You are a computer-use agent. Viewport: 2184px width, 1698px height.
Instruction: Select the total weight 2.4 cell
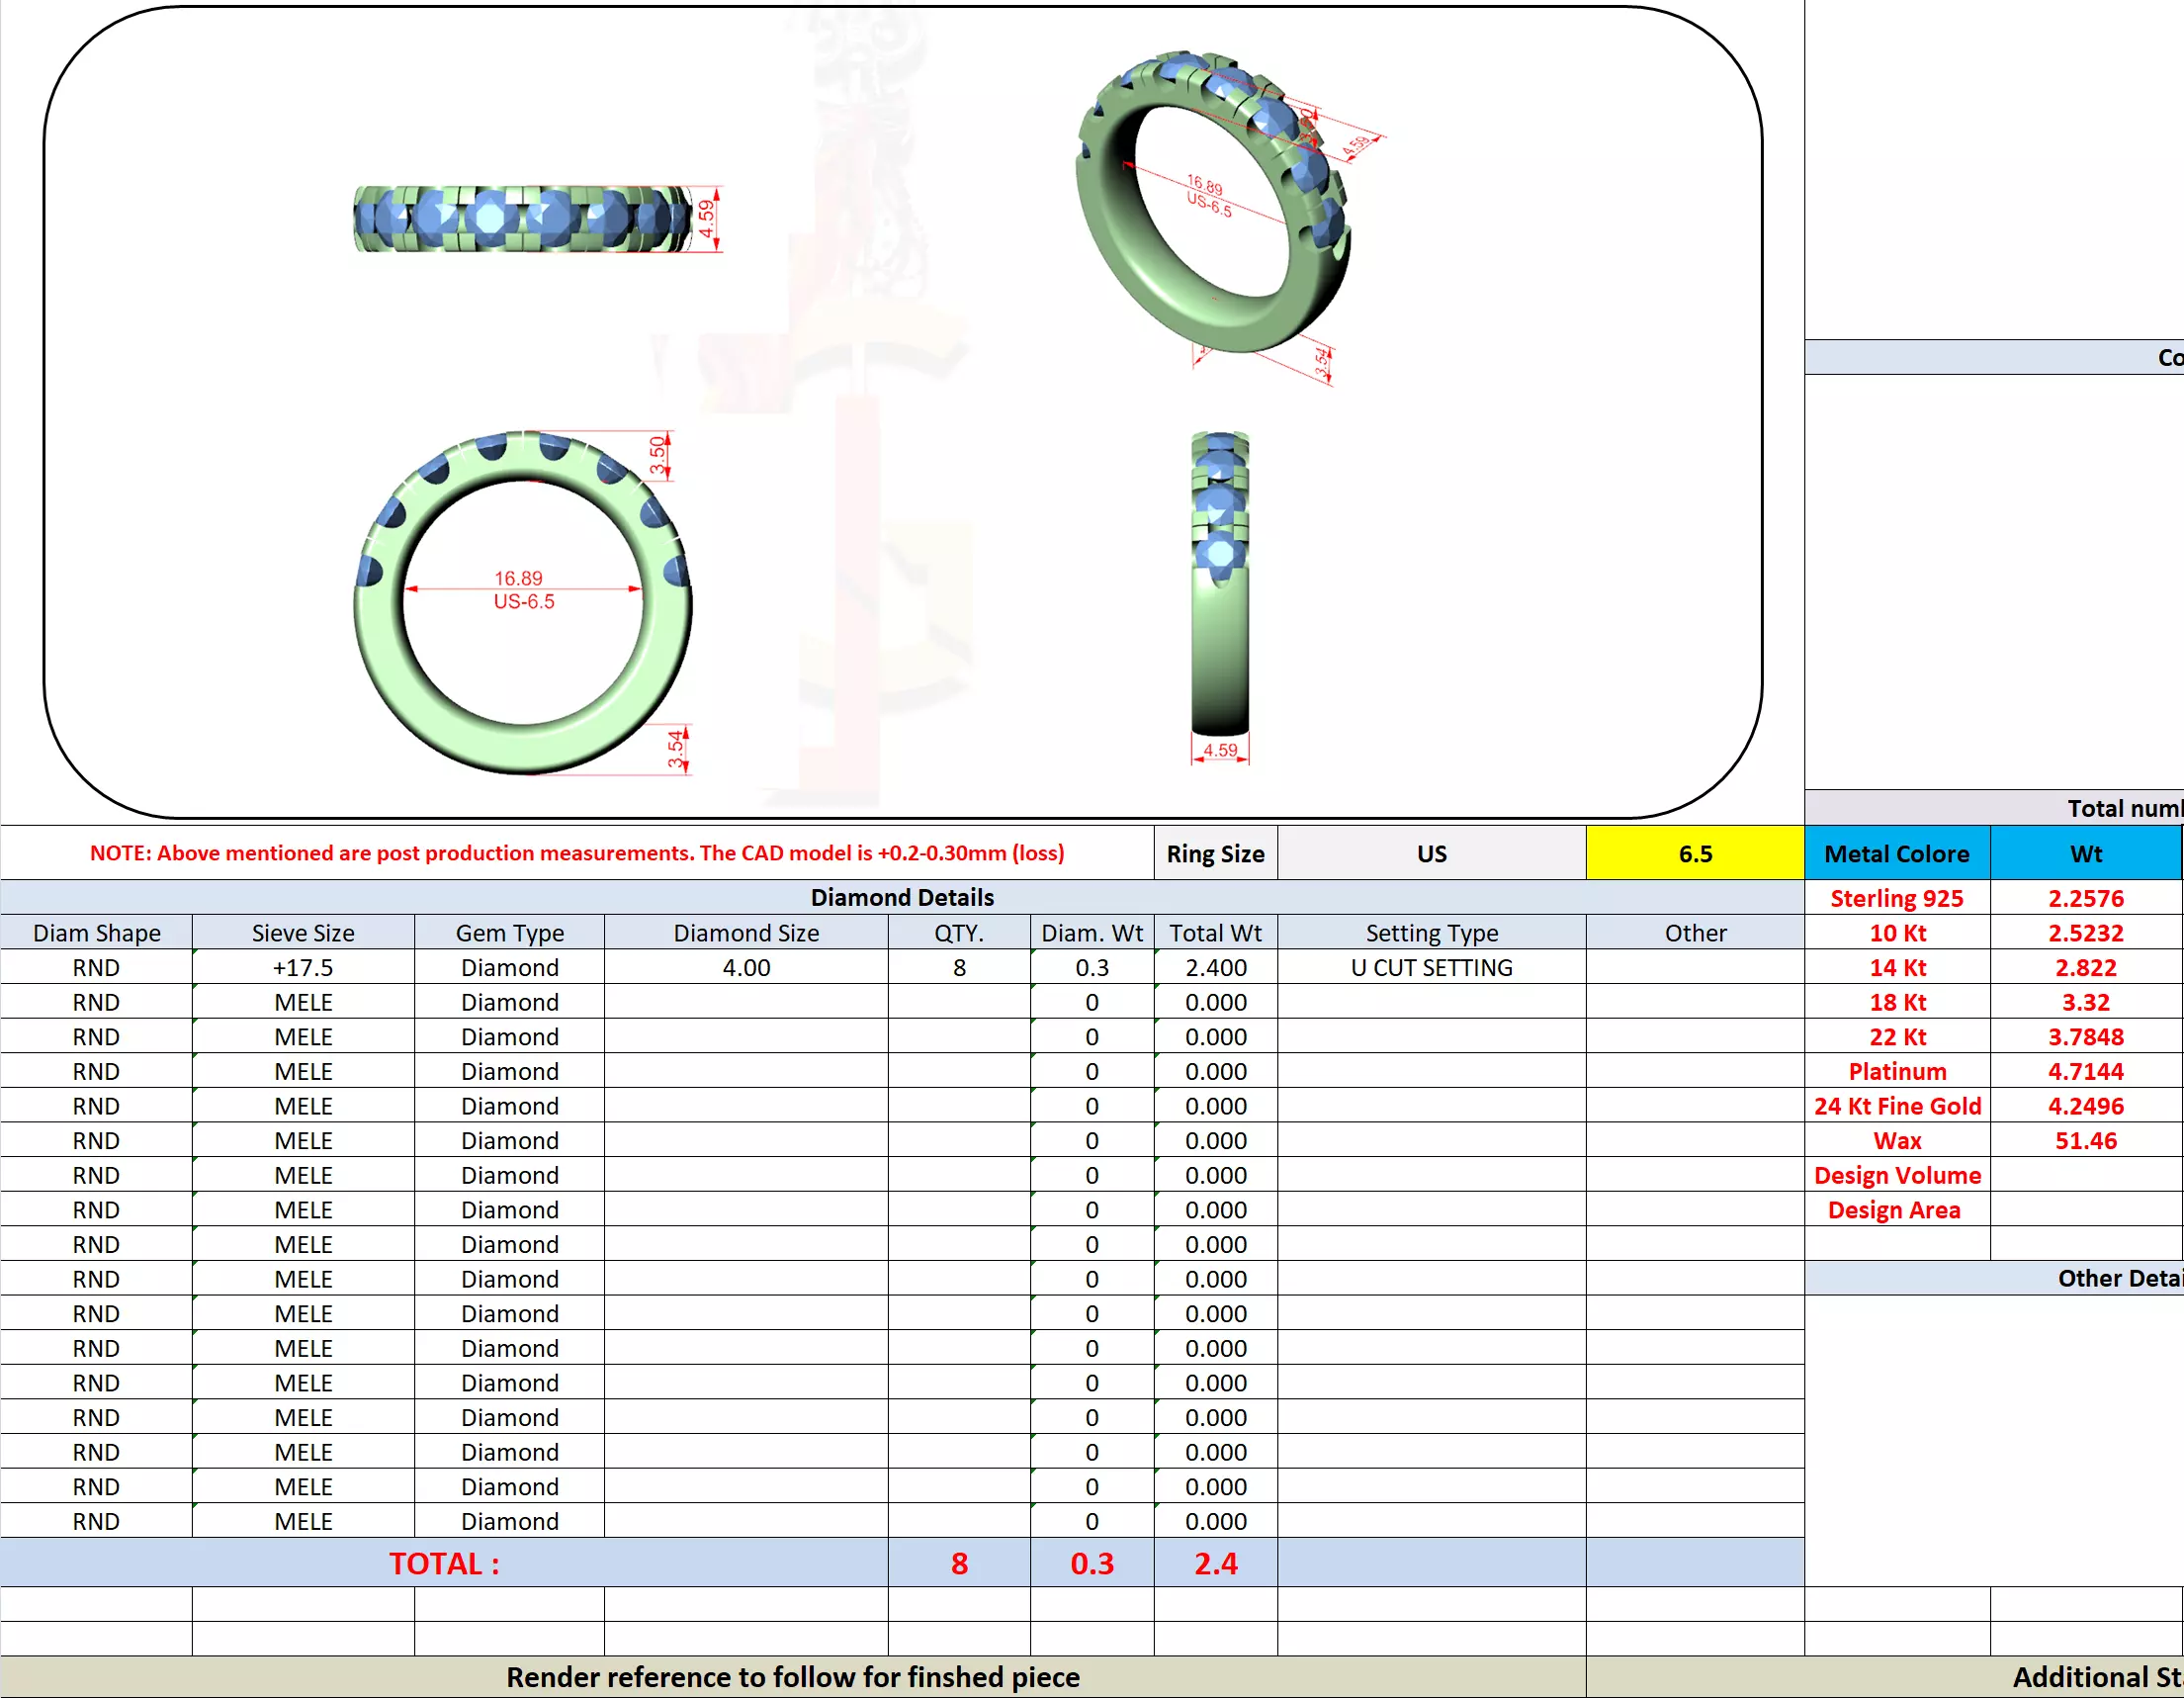click(1214, 1562)
